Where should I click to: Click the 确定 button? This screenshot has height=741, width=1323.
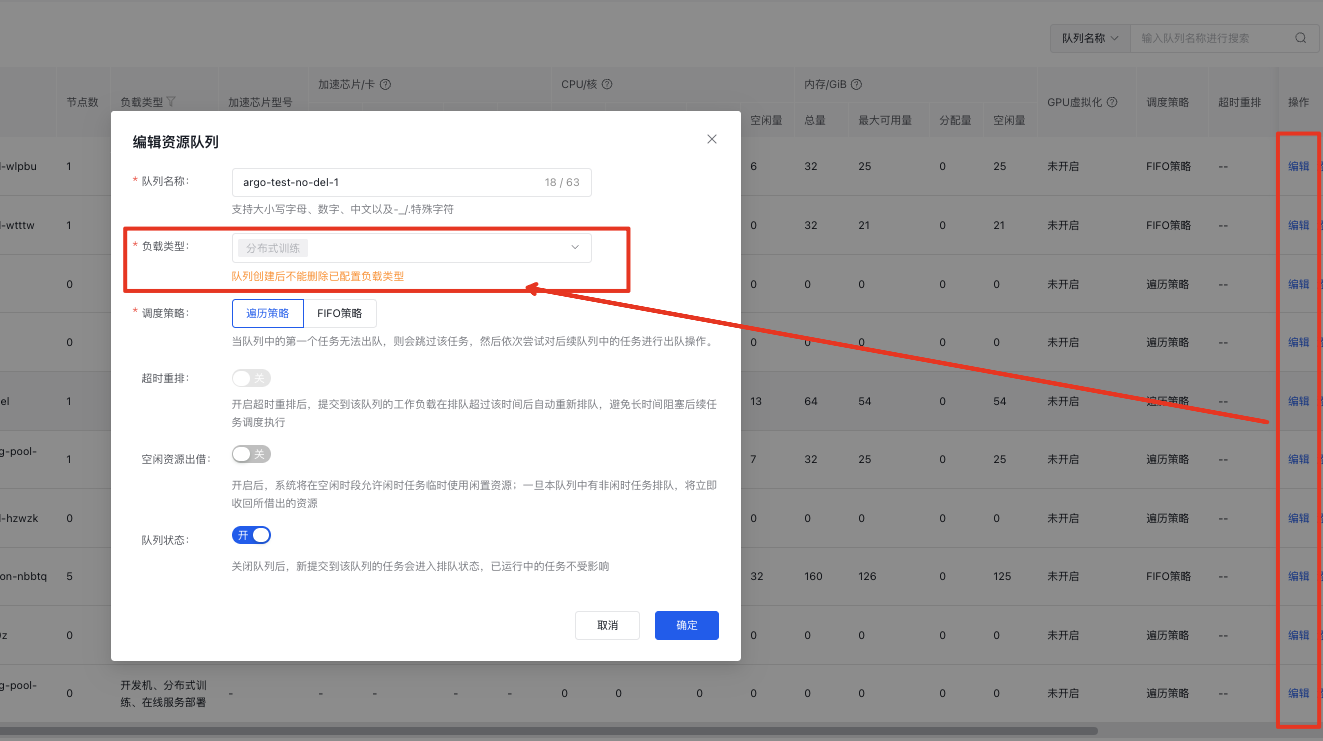click(687, 625)
